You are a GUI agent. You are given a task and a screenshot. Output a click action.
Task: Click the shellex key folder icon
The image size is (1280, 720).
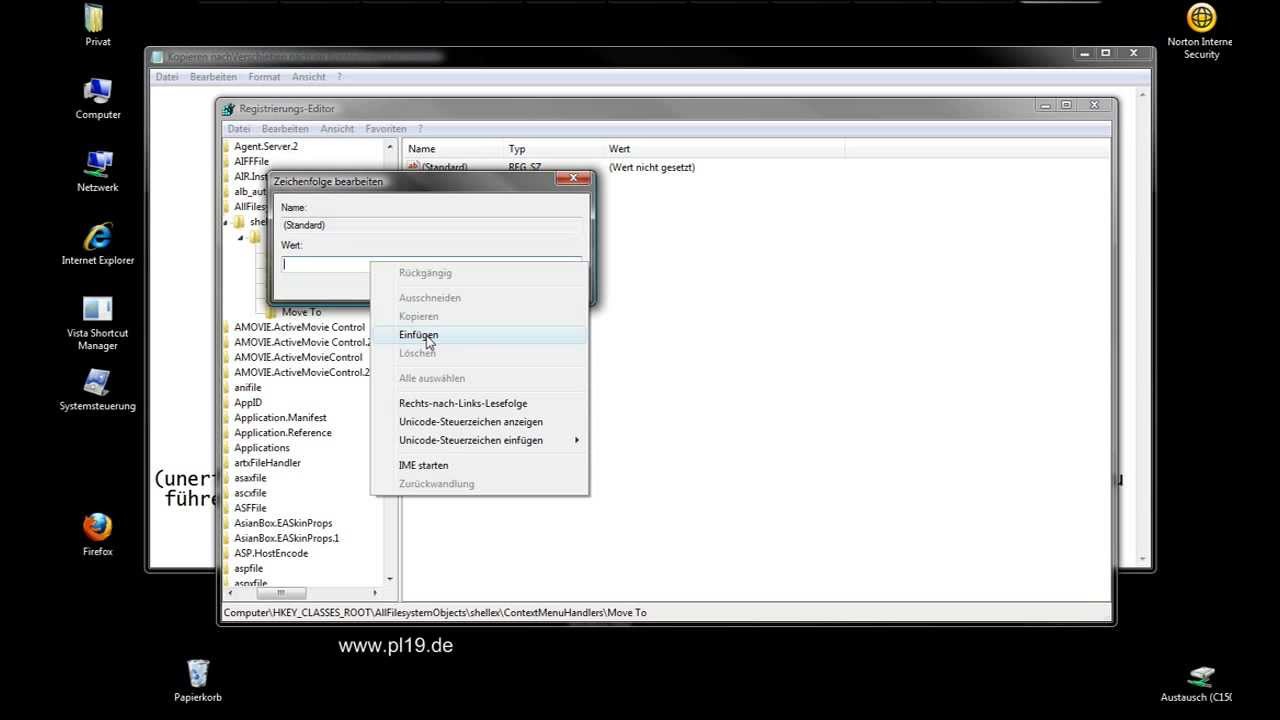click(240, 222)
